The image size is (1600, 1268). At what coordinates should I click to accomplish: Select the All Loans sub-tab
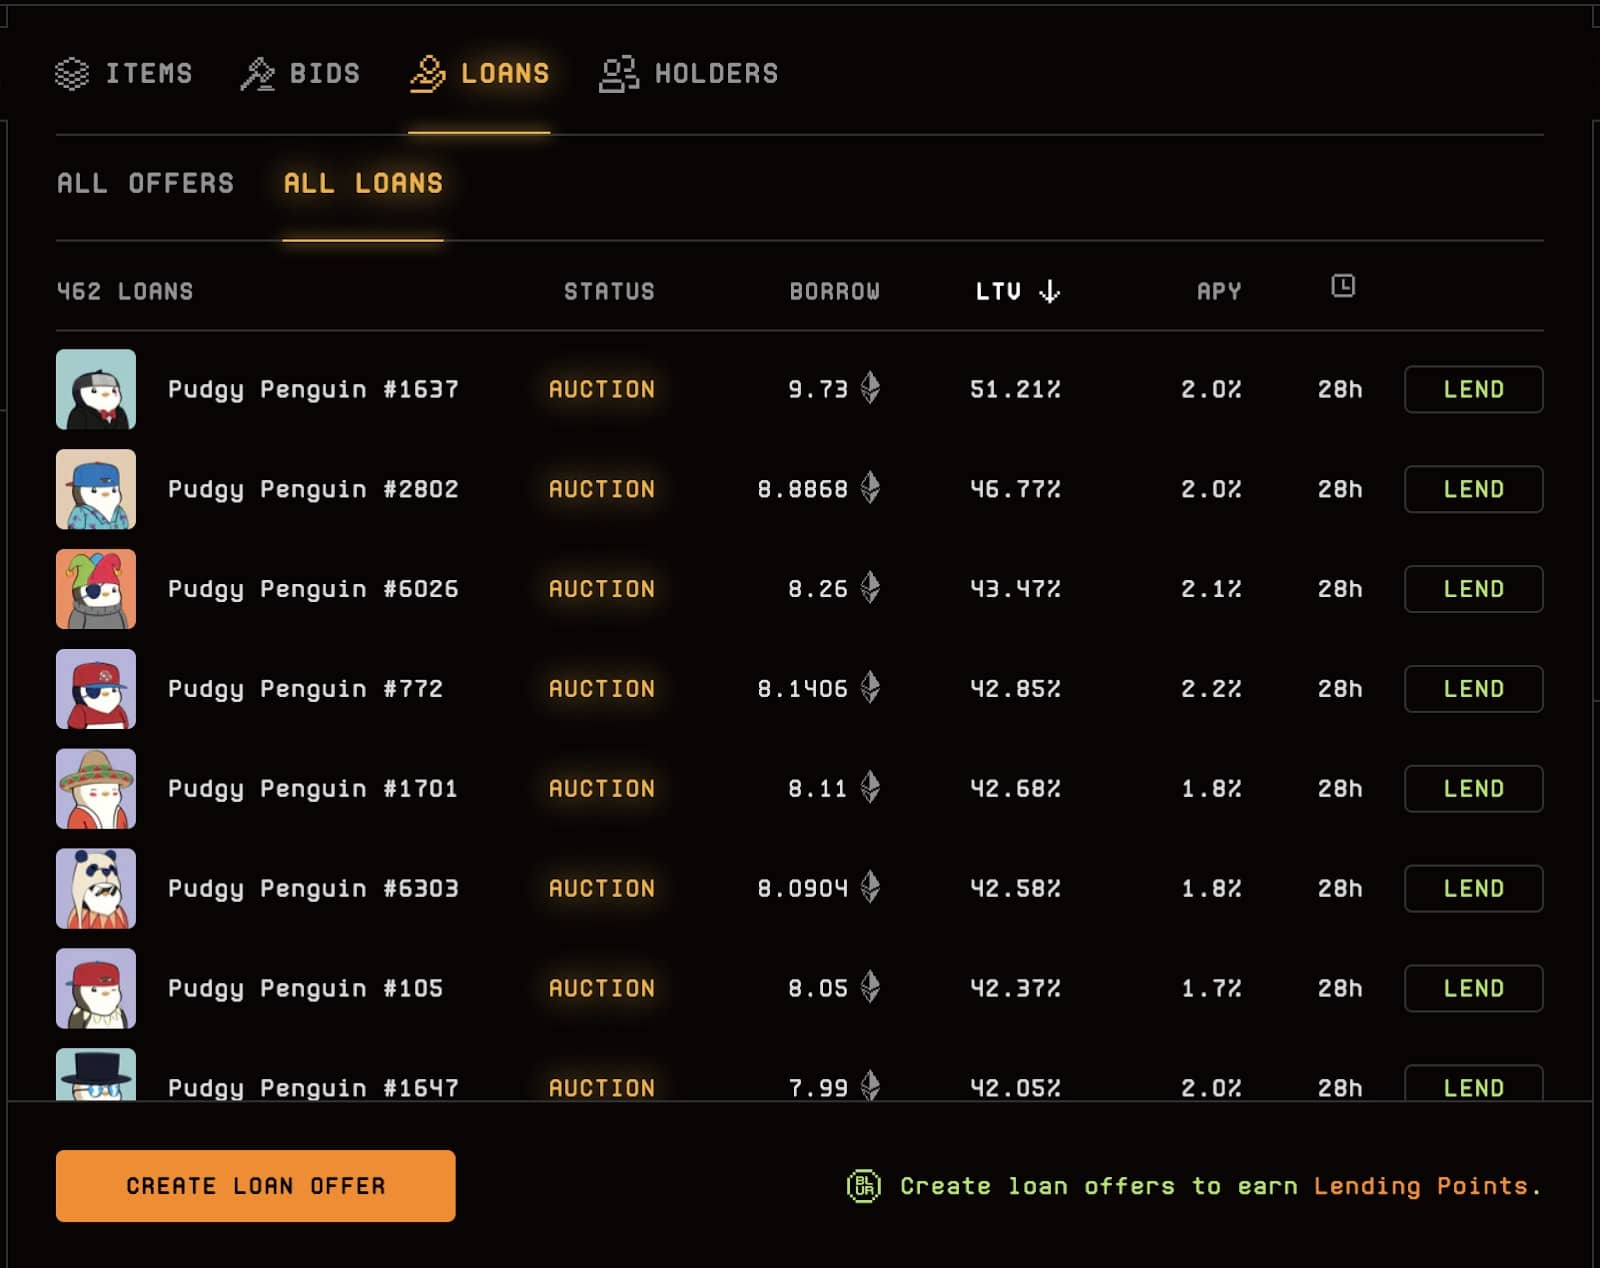363,183
